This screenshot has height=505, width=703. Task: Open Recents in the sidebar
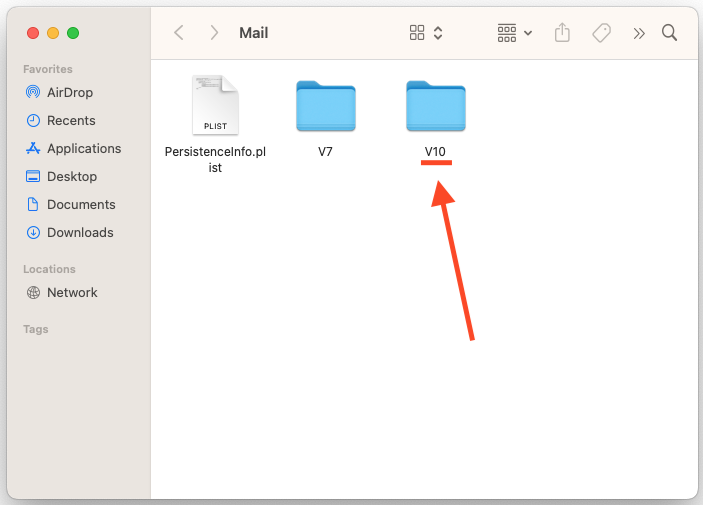coord(71,120)
